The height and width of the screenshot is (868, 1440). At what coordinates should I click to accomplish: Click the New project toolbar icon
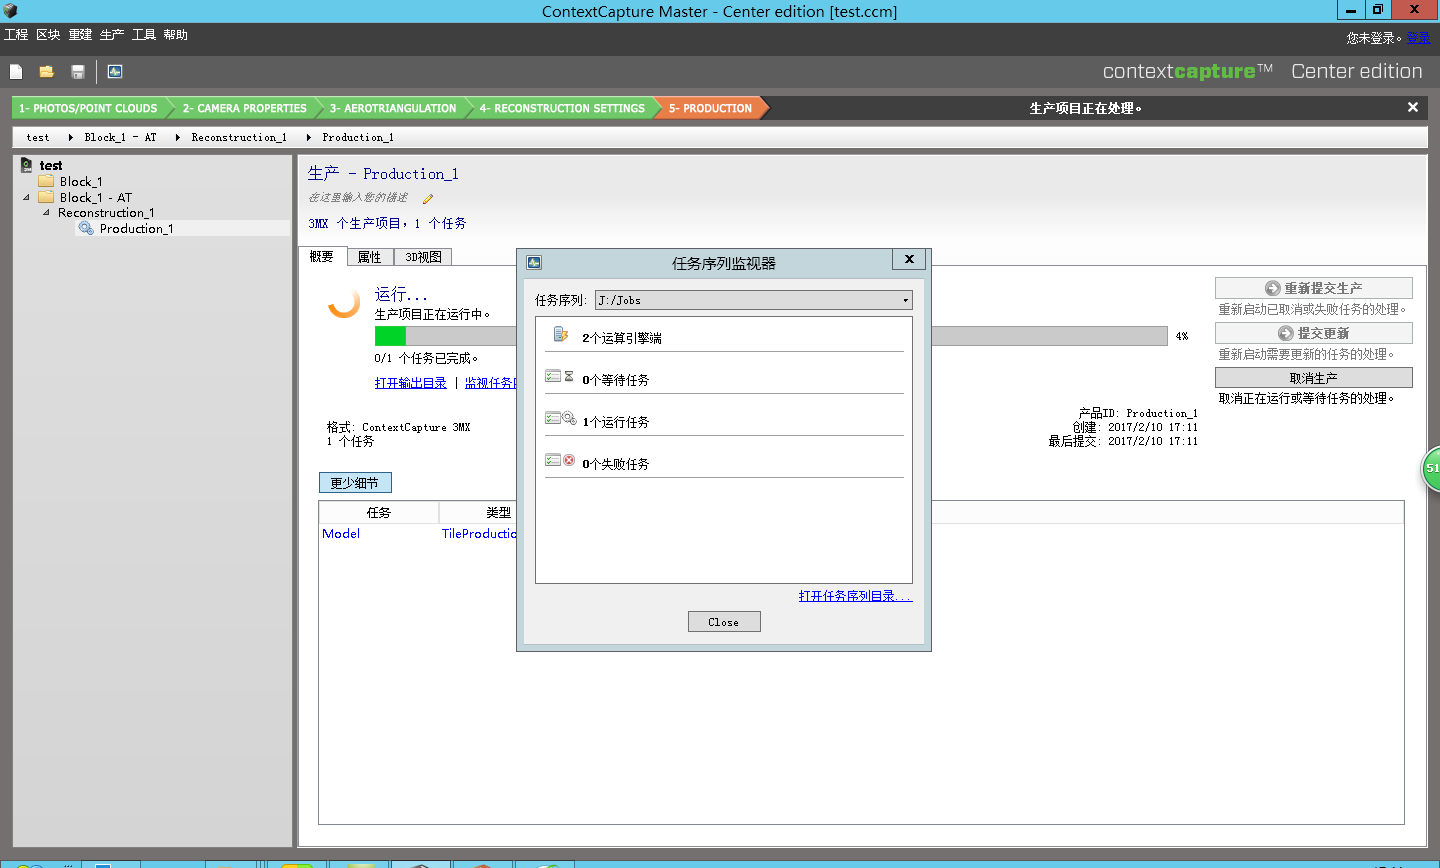point(16,72)
